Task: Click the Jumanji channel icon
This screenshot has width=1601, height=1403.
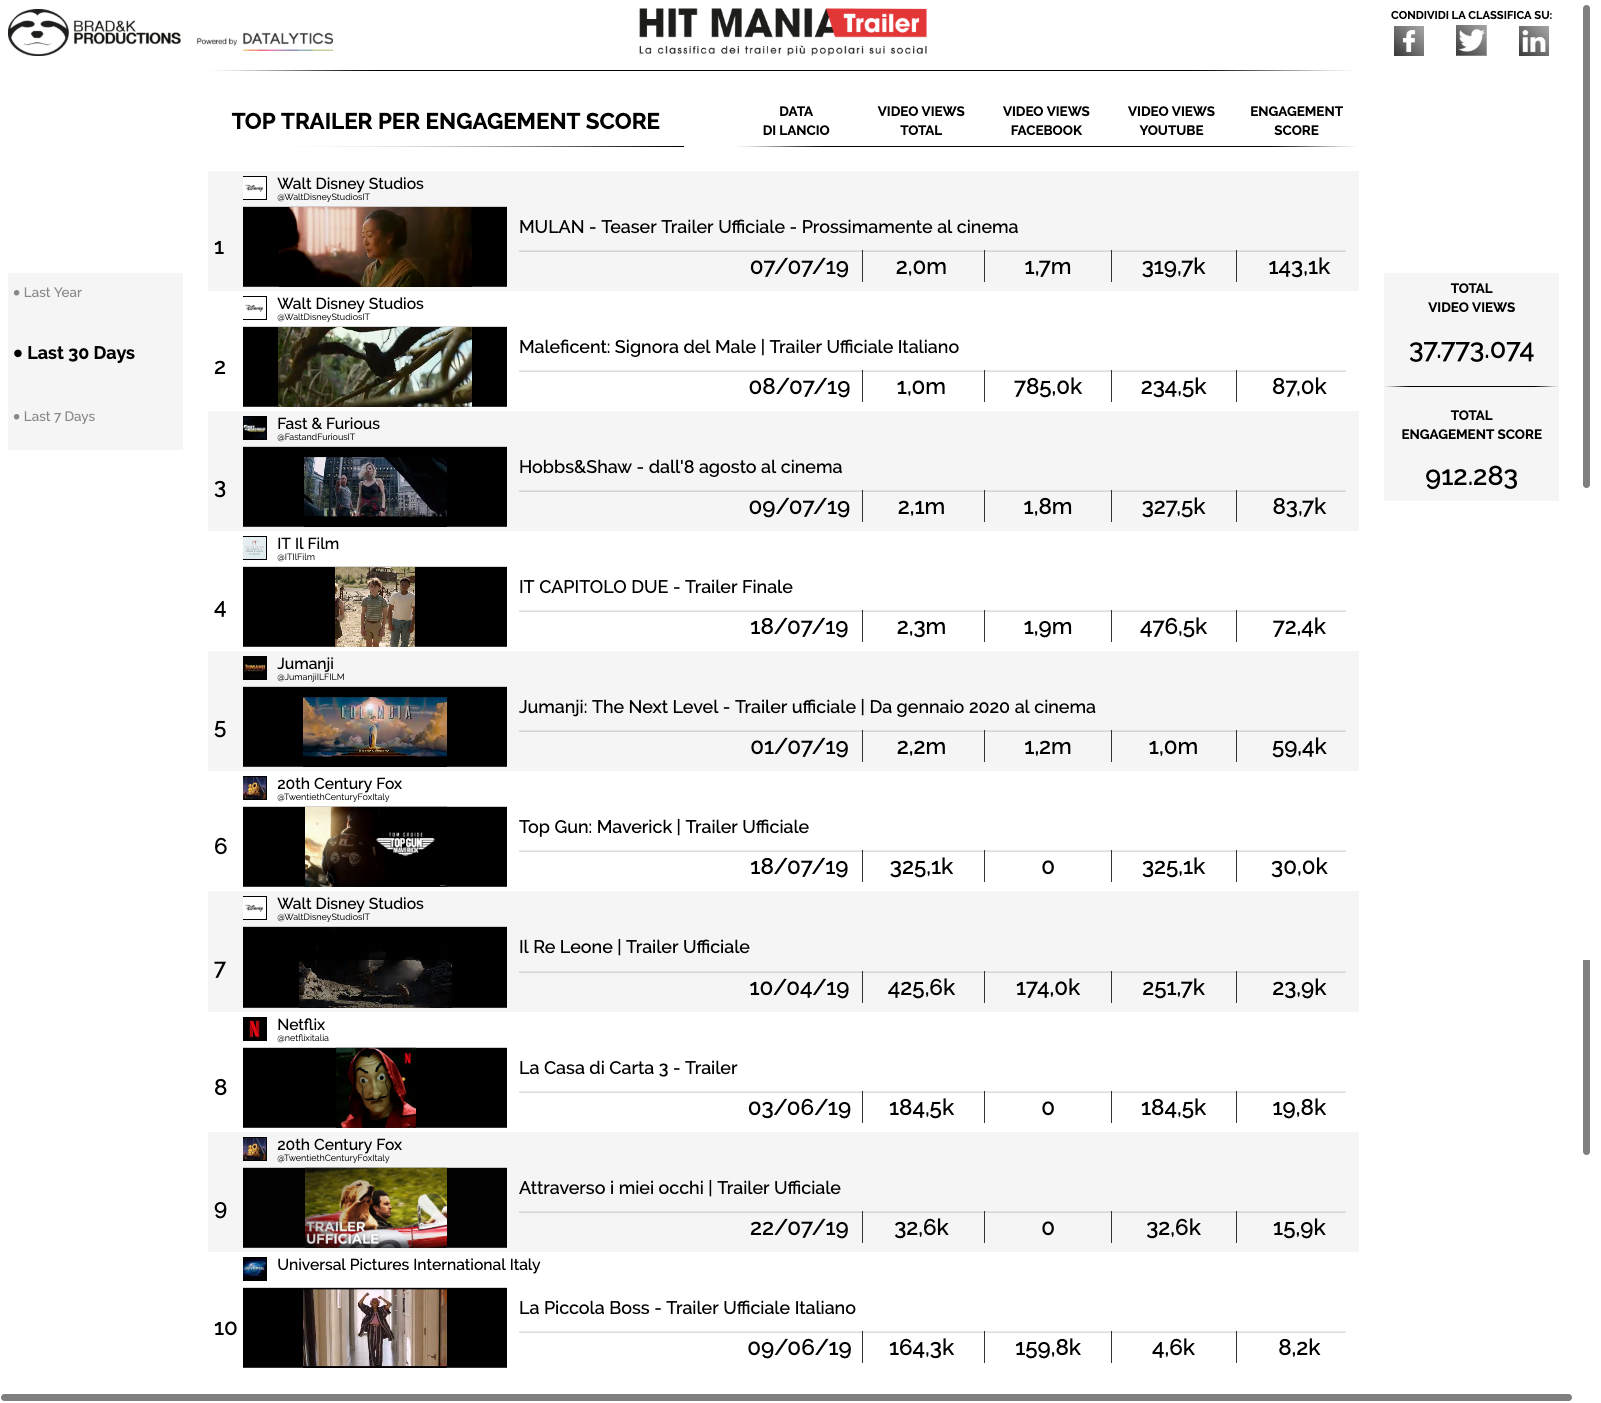Action: coord(255,668)
